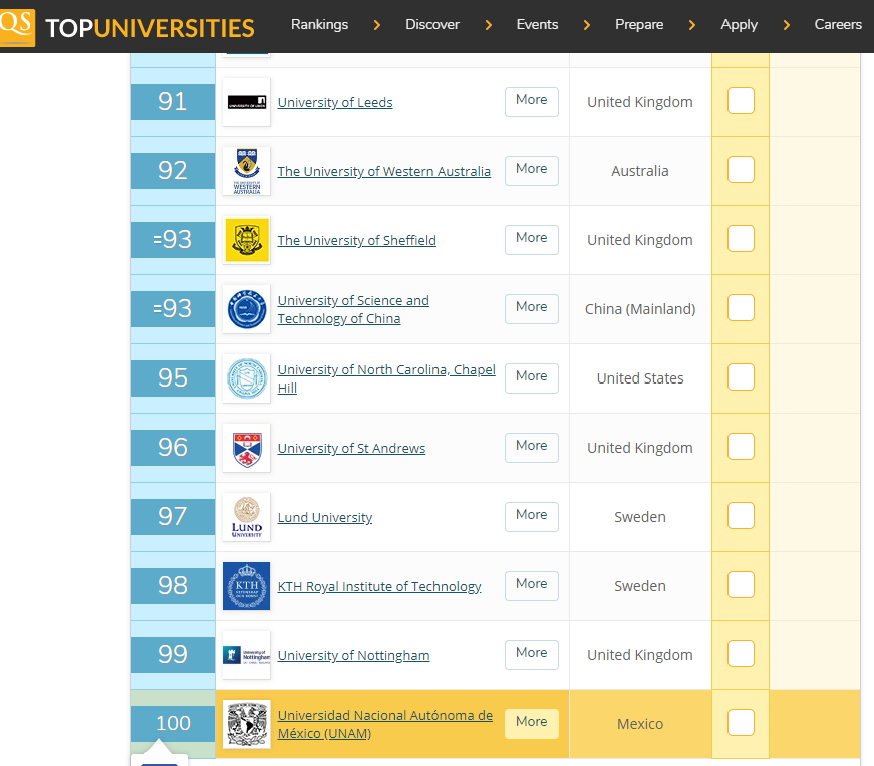Tick the compare checkbox for St Andrews

click(x=741, y=447)
